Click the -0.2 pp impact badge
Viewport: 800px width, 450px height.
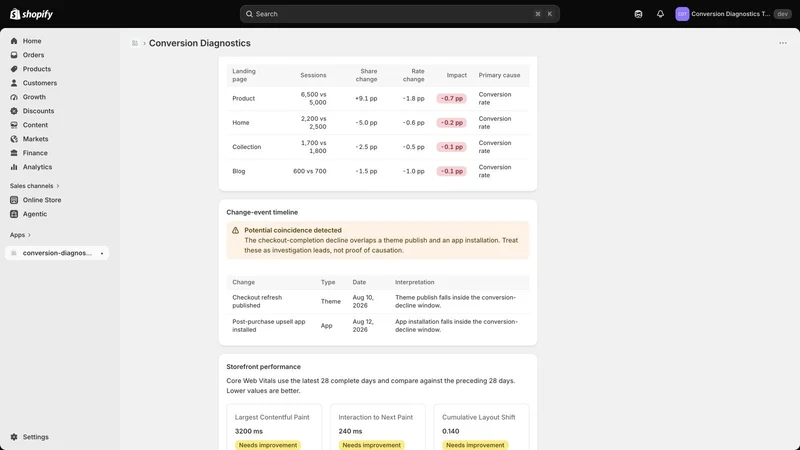(452, 122)
